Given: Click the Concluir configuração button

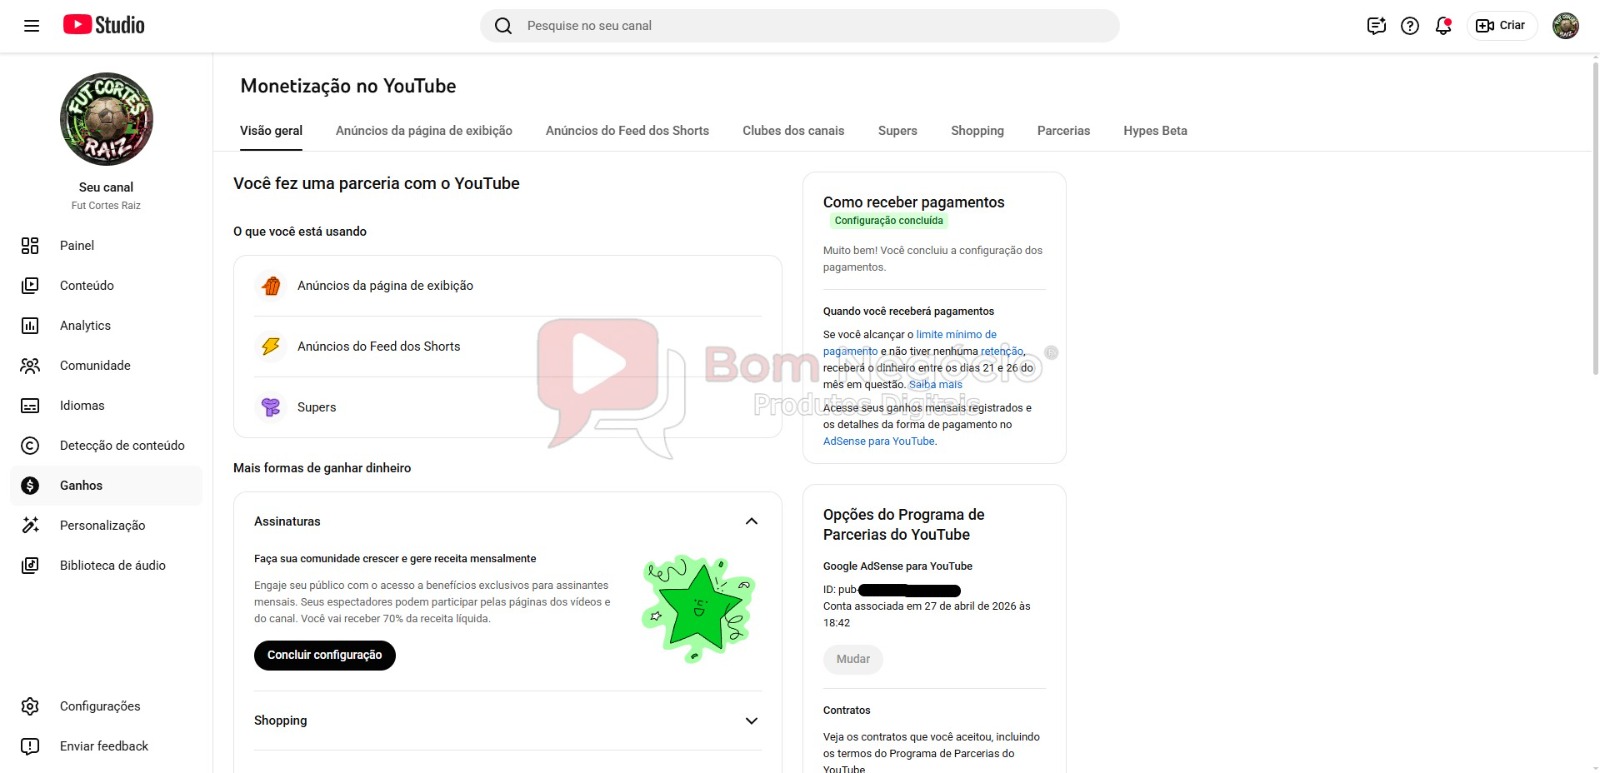Looking at the screenshot, I should click(325, 655).
